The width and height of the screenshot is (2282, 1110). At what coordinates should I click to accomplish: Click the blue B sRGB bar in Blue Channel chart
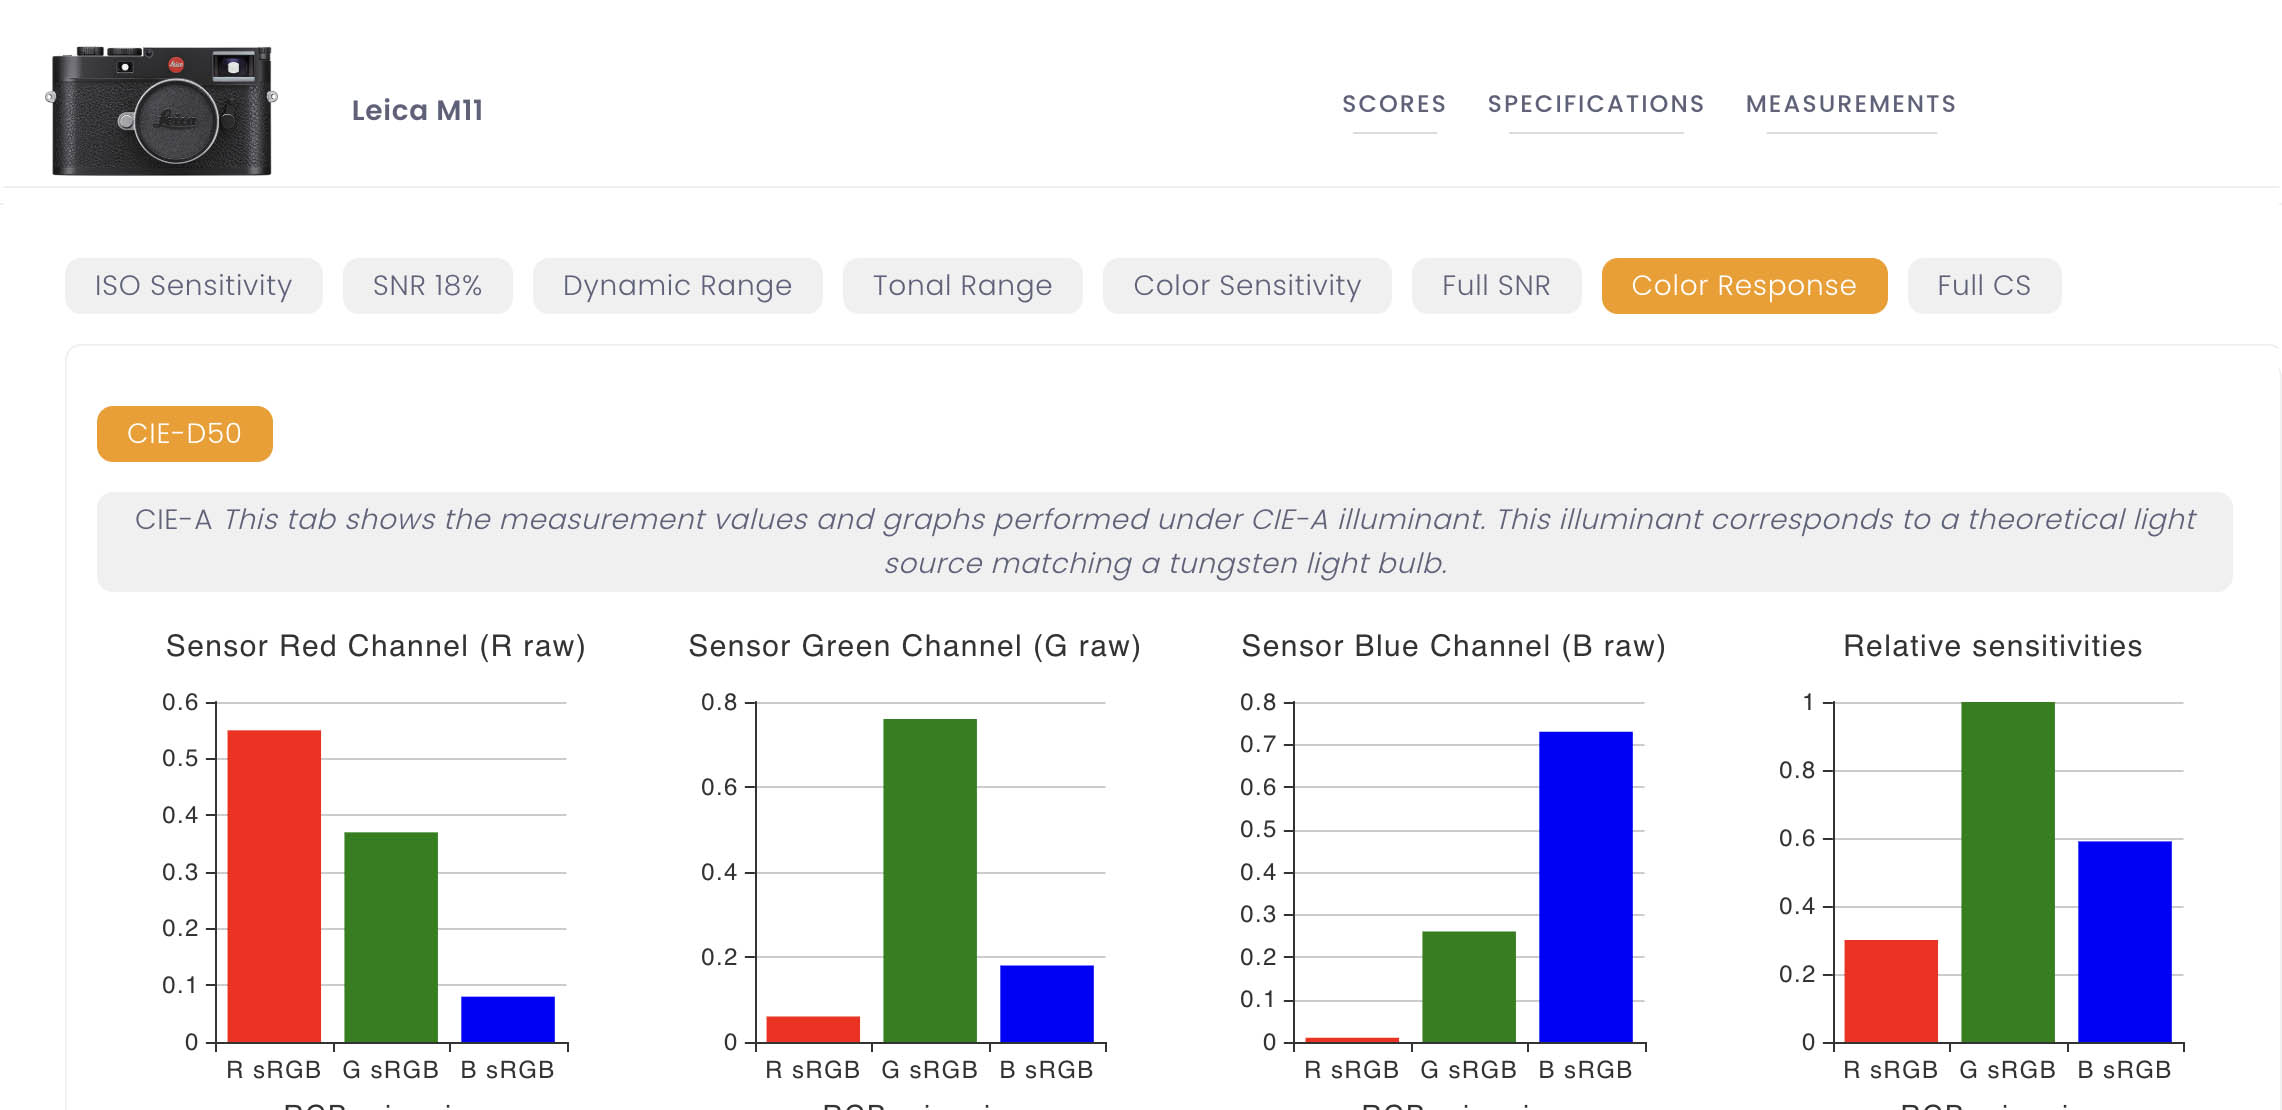1586,887
